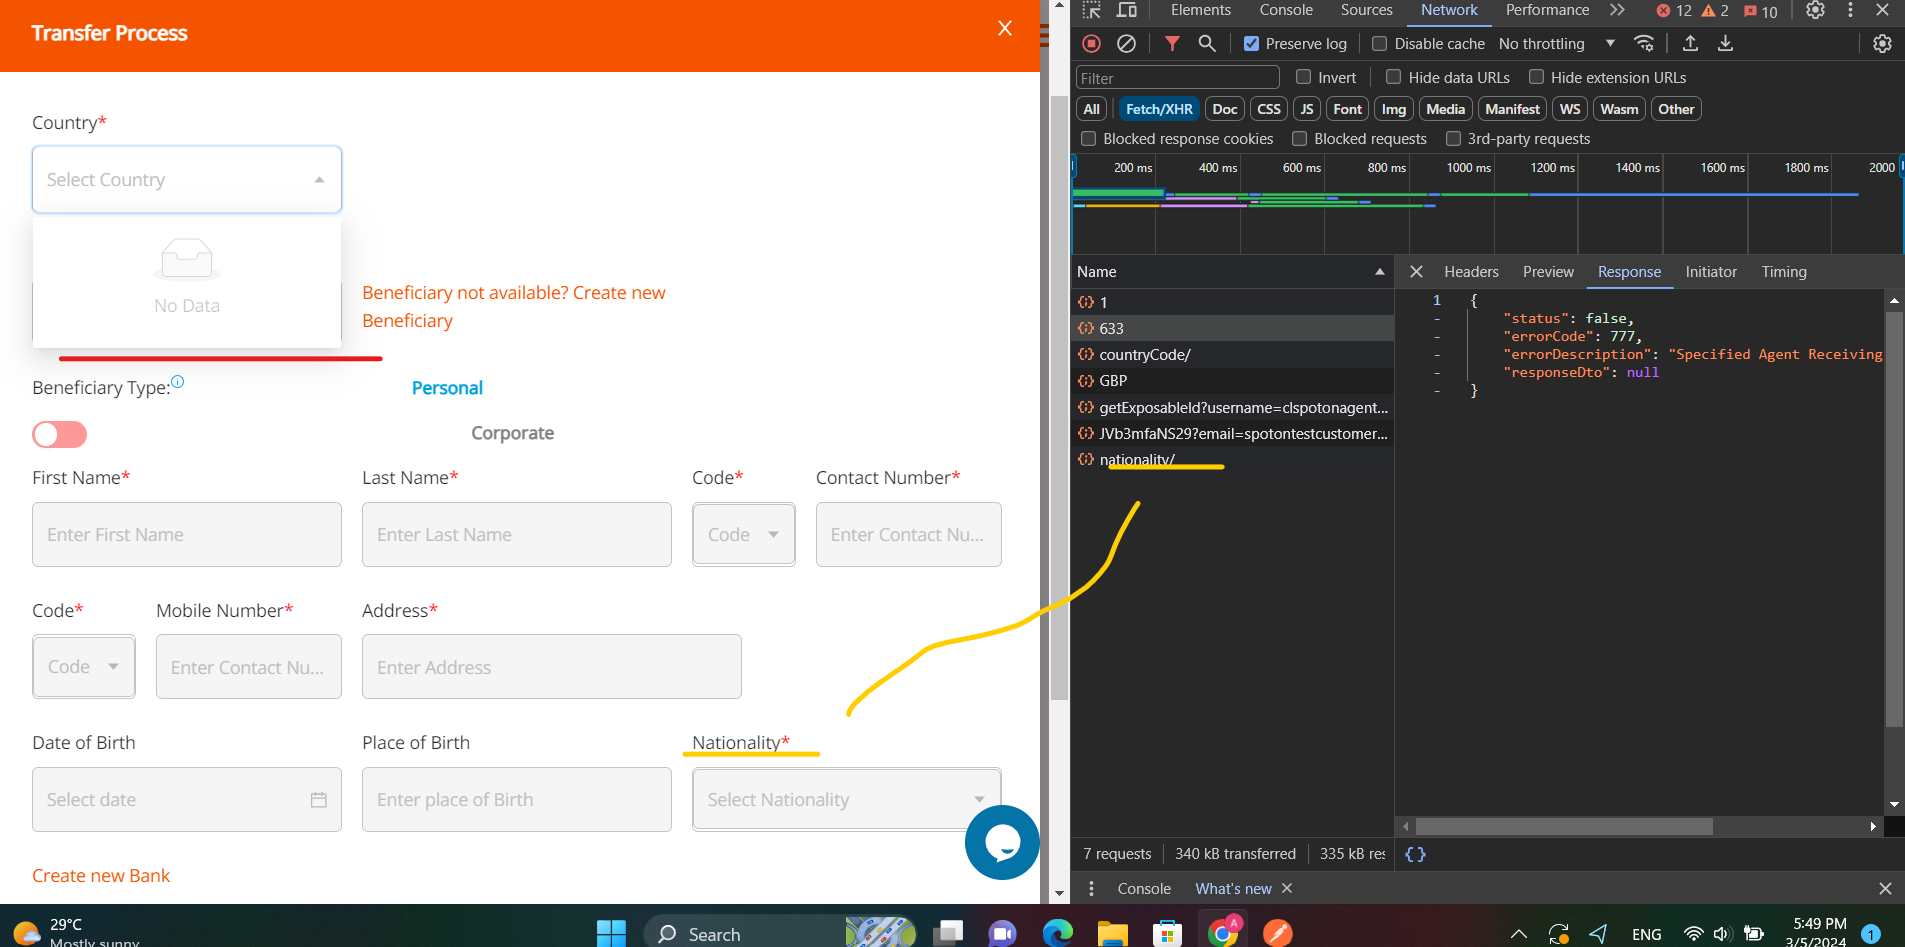Open the Performance tab
This screenshot has height=947, width=1905.
click(1547, 10)
